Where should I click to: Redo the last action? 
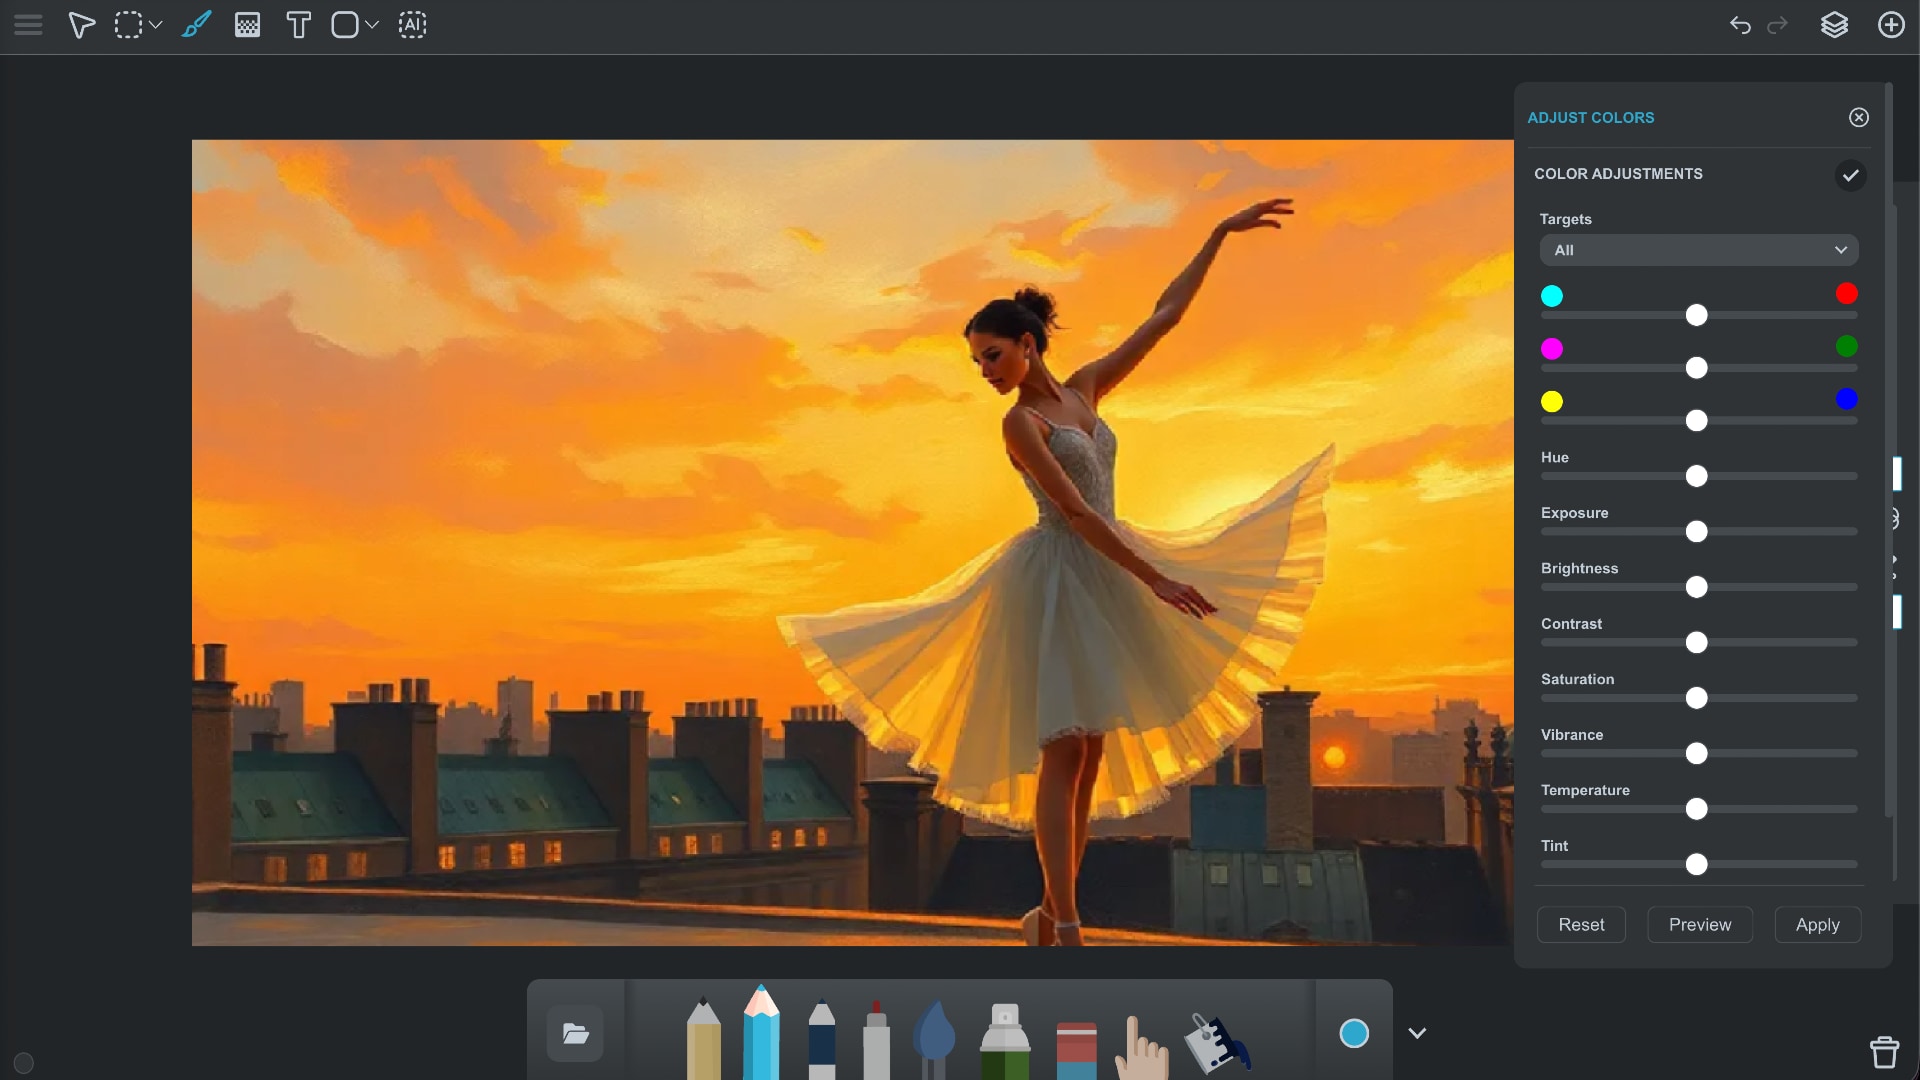coord(1777,25)
